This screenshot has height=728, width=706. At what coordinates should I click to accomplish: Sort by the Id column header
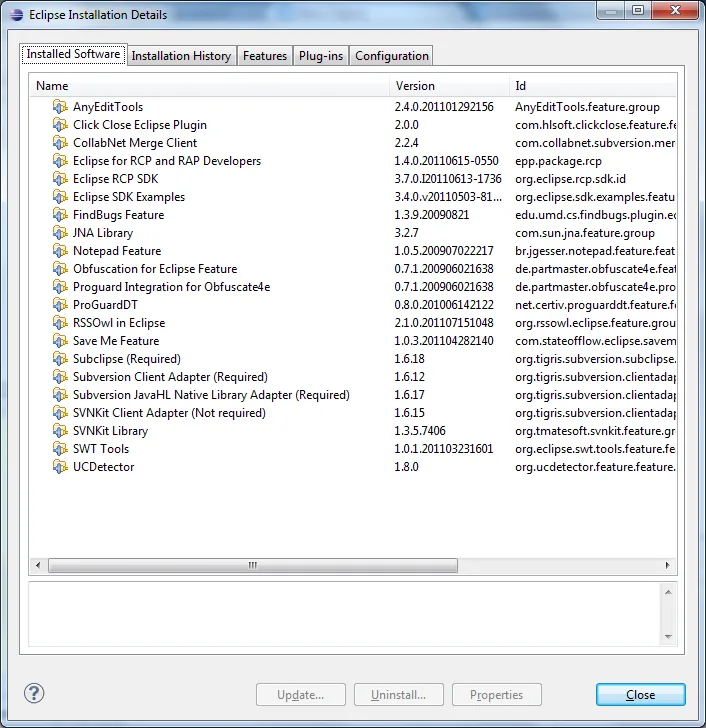593,86
